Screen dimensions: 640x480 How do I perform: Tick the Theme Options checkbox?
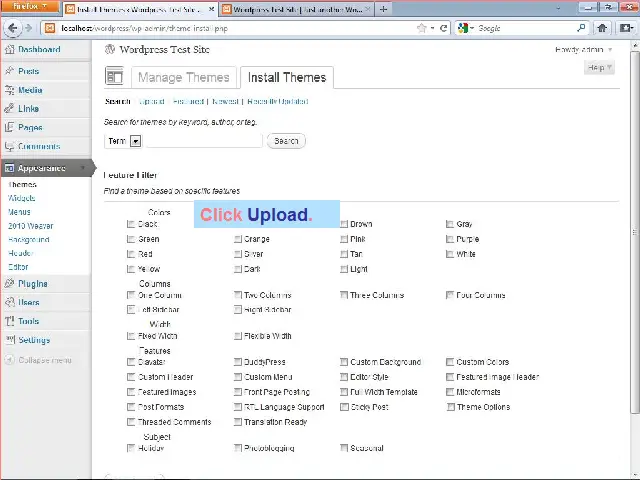coord(450,407)
